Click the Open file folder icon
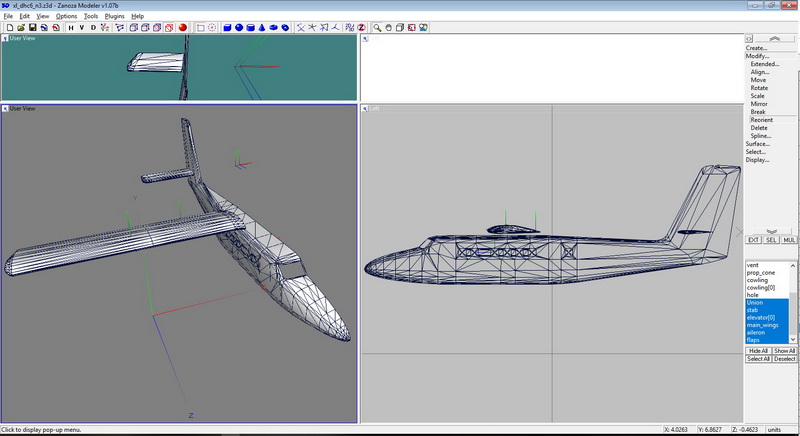The width and height of the screenshot is (800, 436). point(20,27)
